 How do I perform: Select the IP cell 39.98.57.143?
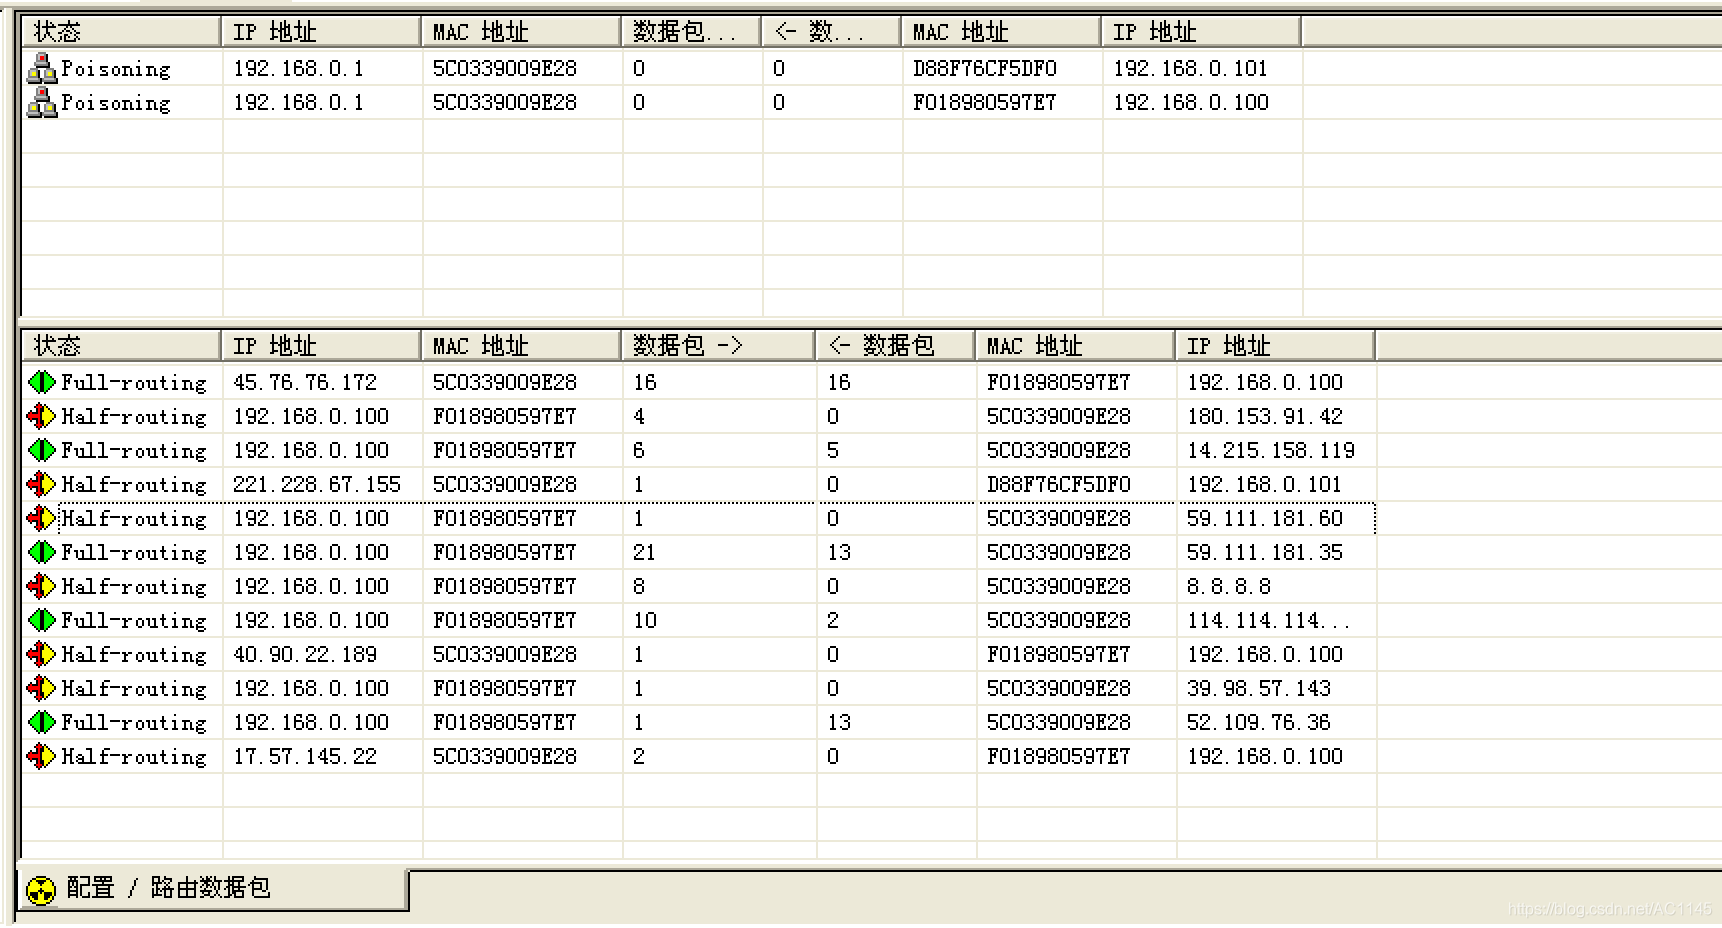point(1259,688)
